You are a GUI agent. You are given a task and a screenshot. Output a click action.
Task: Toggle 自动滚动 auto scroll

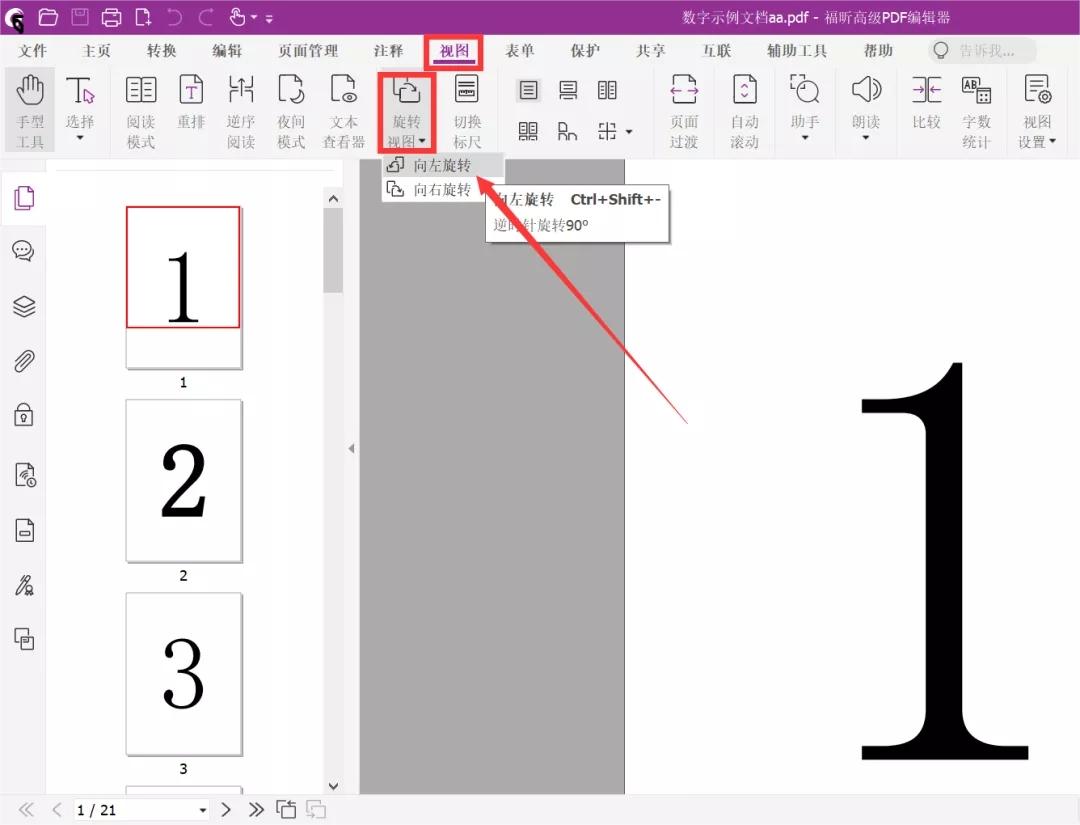(x=744, y=111)
